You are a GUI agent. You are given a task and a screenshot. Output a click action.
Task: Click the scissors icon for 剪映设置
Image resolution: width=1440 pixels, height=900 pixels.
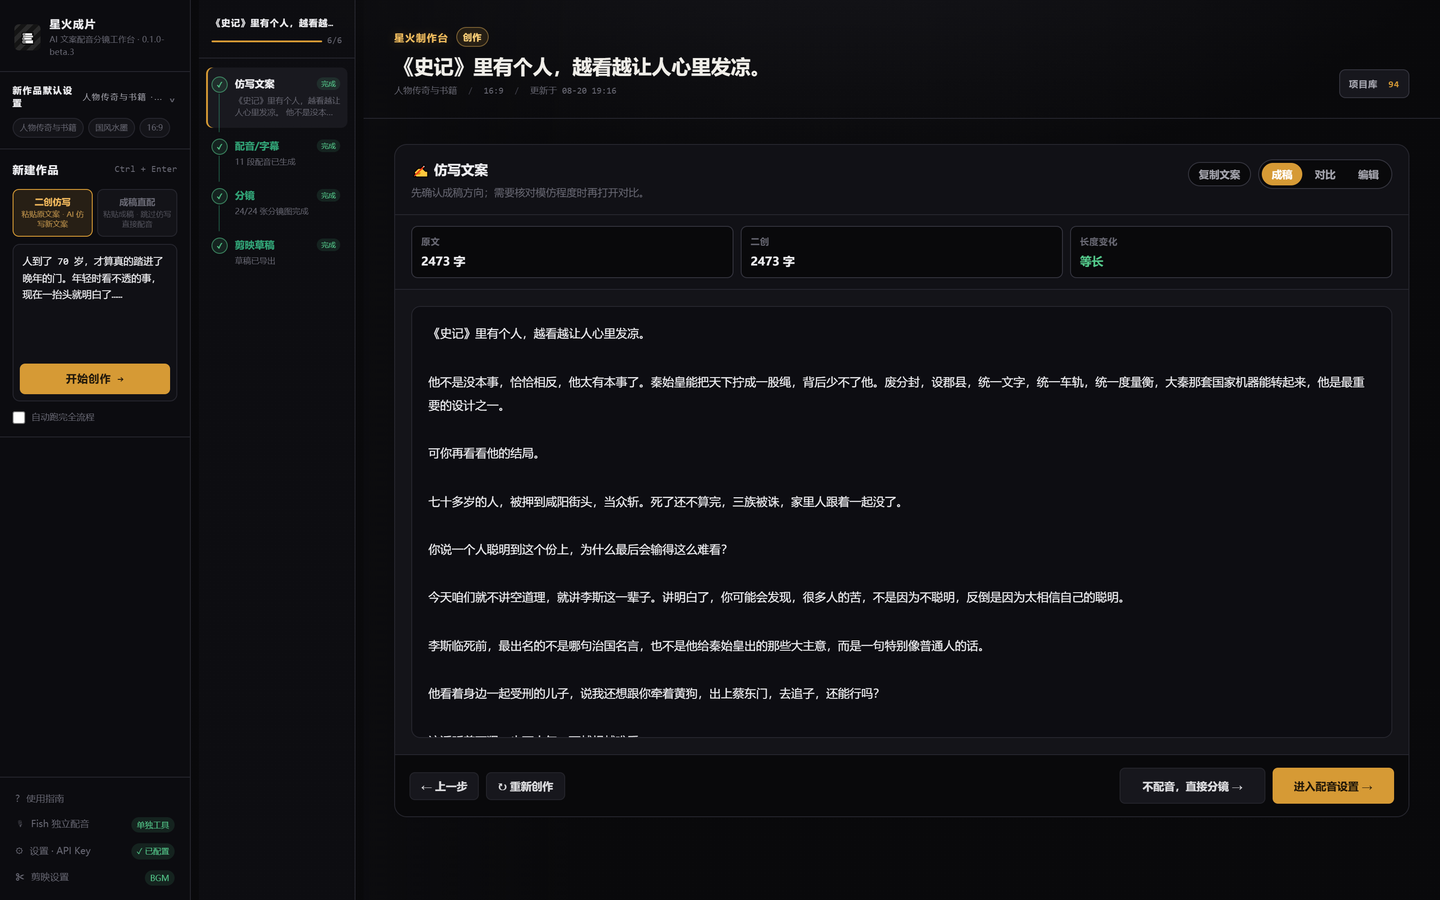point(19,877)
